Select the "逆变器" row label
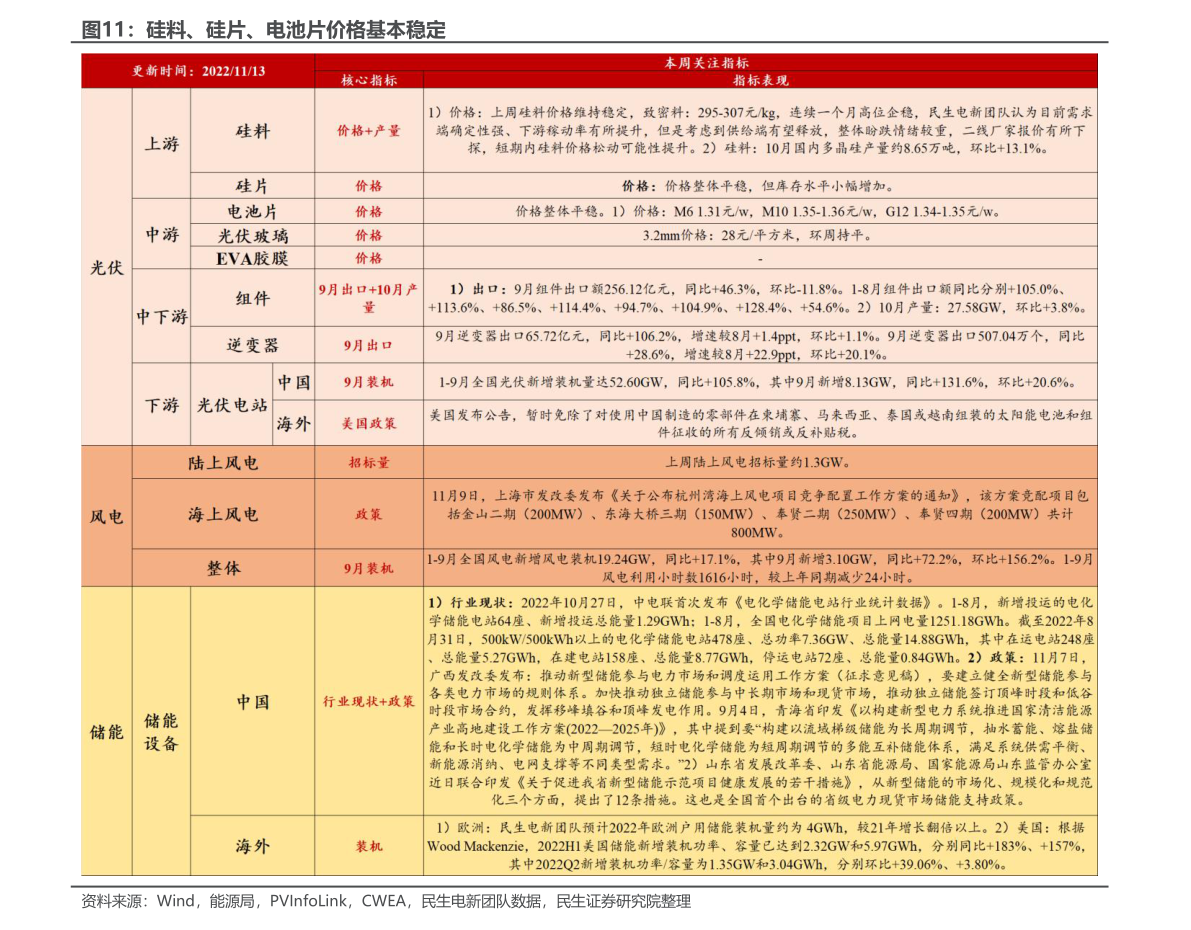Screen dimensions: 1191x930 click(252, 346)
